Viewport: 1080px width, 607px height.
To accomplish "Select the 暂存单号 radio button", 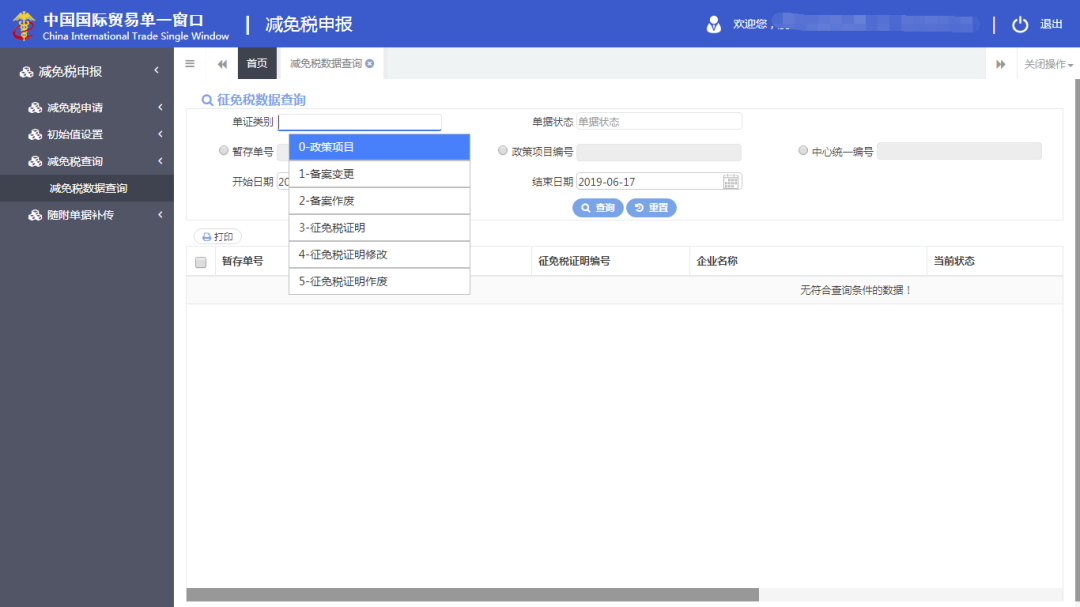I will click(x=226, y=151).
